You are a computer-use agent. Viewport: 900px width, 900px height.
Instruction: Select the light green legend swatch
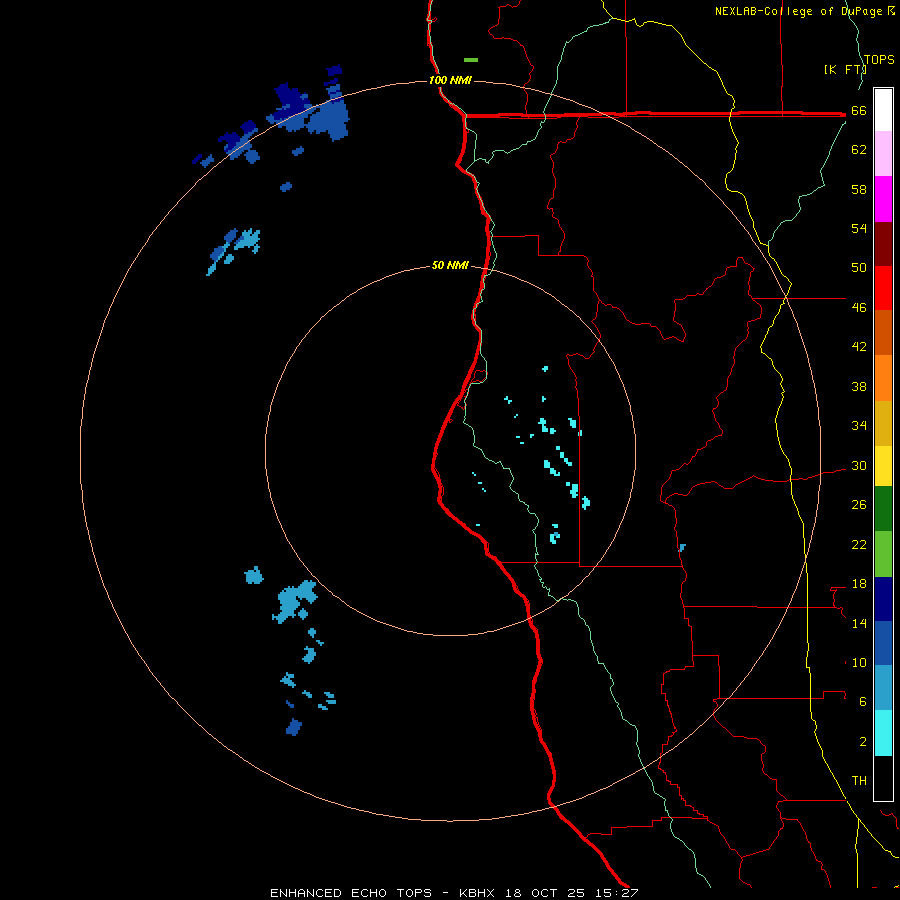point(883,554)
